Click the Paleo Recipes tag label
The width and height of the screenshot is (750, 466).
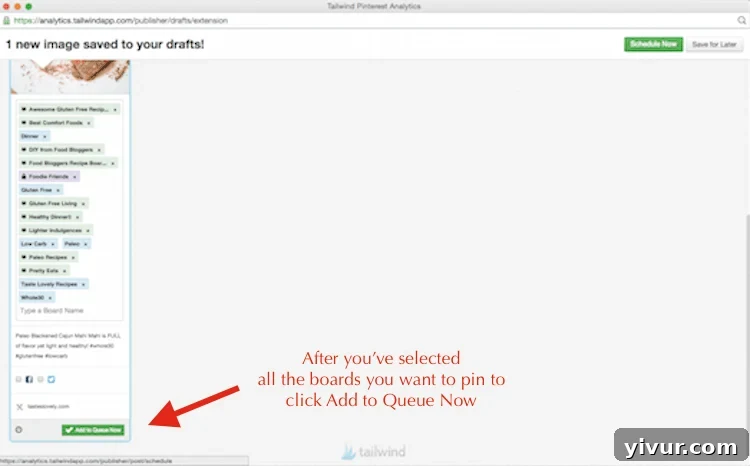pyautogui.click(x=48, y=257)
